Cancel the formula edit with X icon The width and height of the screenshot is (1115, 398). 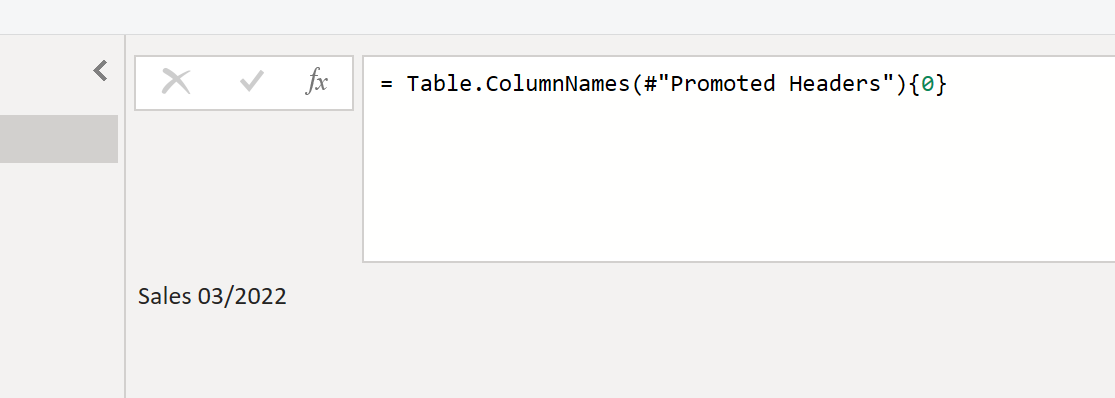tap(176, 82)
